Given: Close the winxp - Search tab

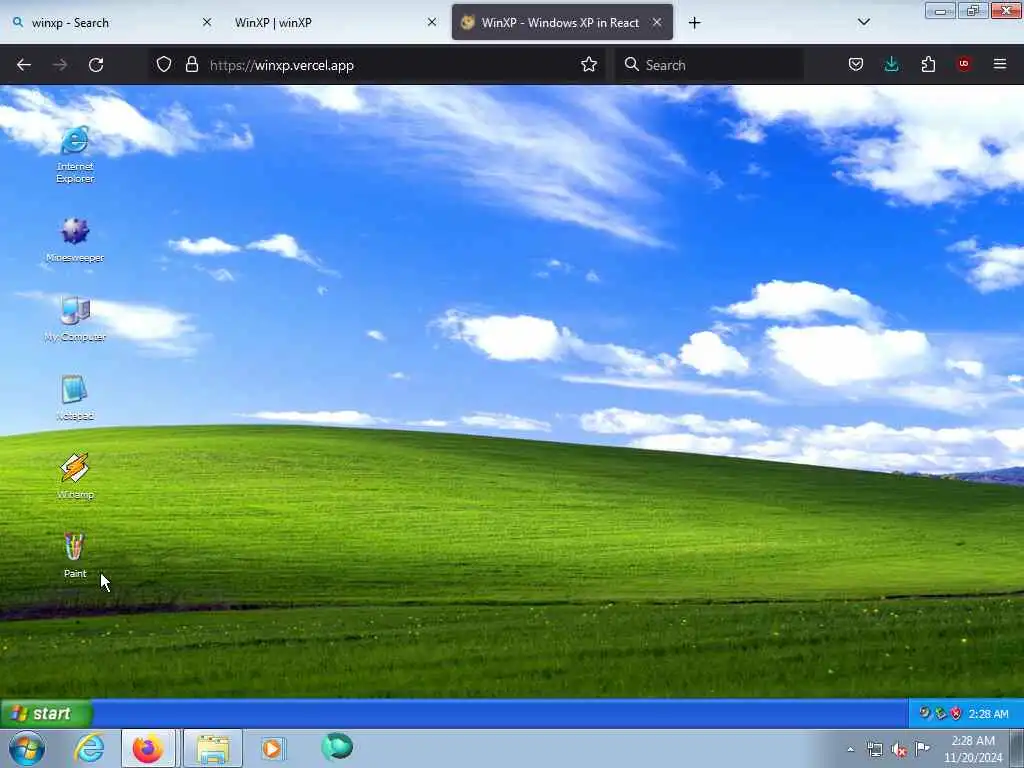Looking at the screenshot, I should click(207, 22).
